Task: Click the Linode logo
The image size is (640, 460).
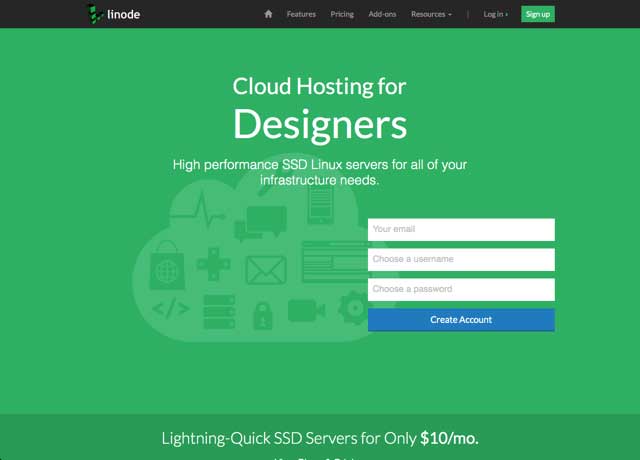Action: [x=114, y=14]
